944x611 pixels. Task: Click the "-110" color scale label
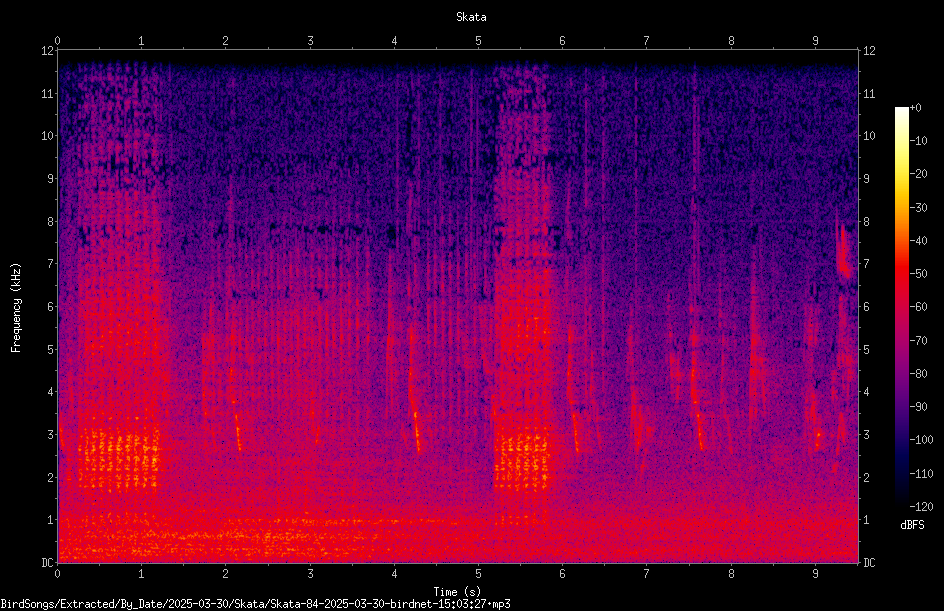pos(922,474)
